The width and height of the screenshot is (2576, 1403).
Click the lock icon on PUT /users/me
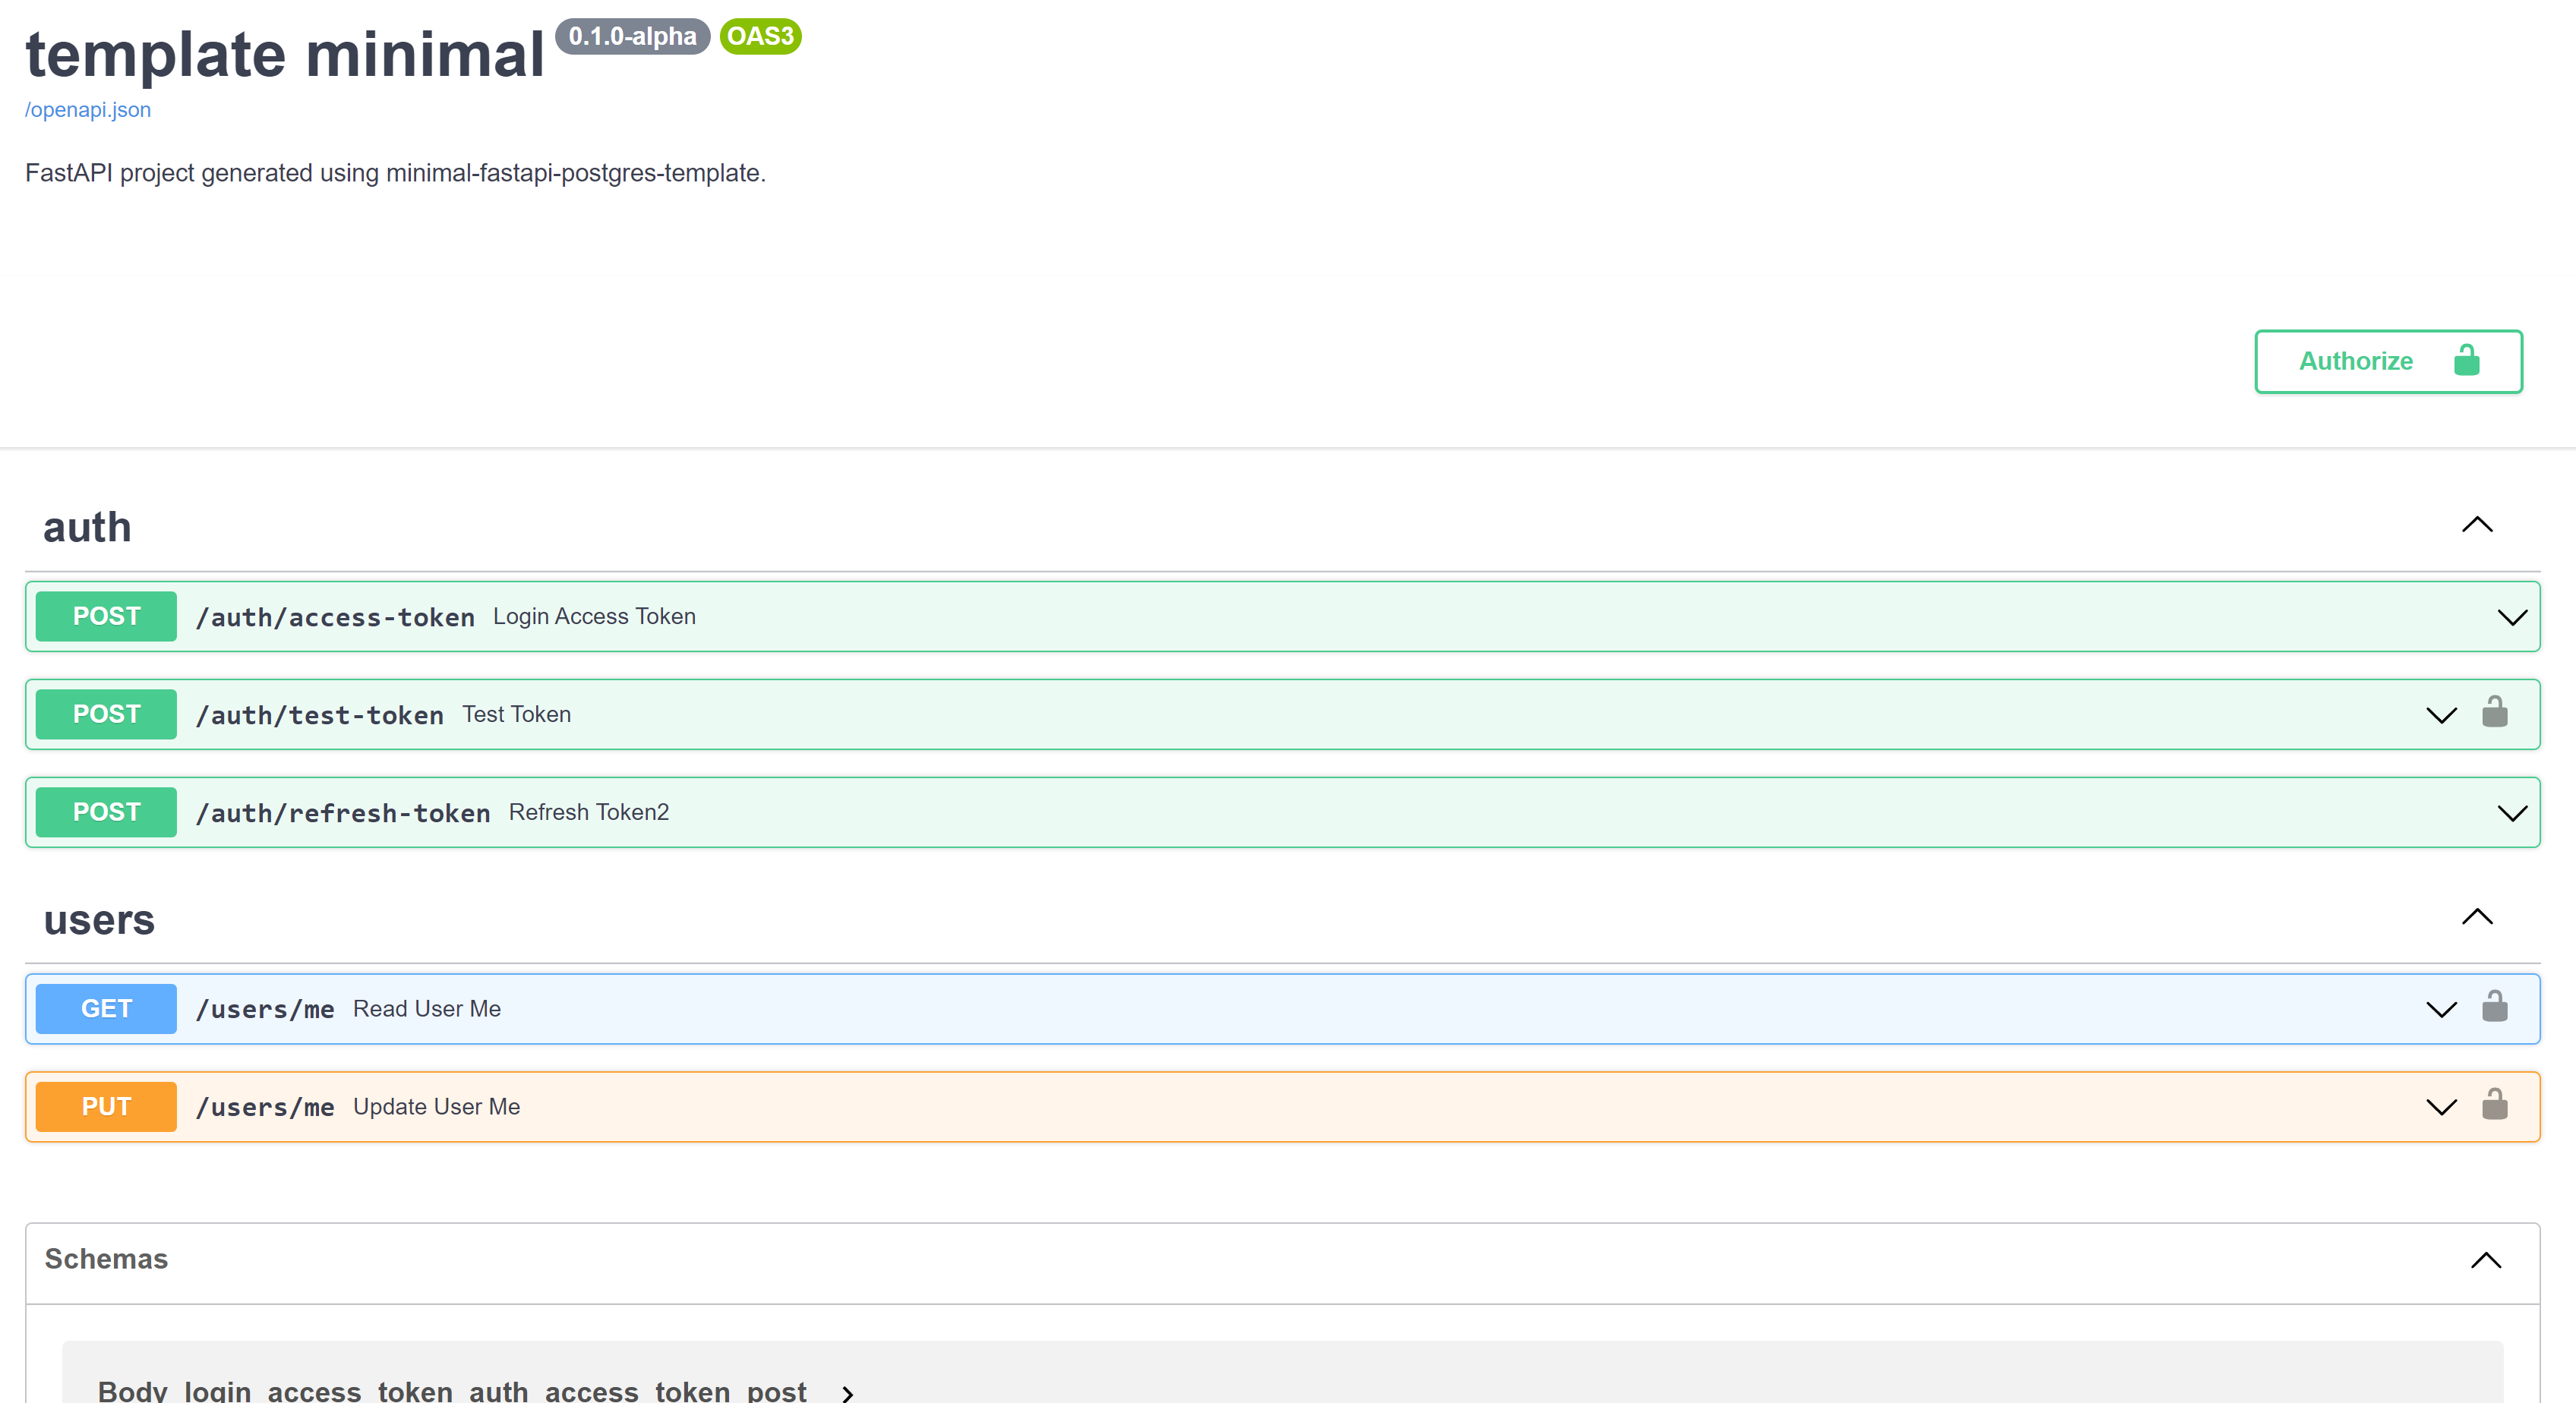2494,1105
